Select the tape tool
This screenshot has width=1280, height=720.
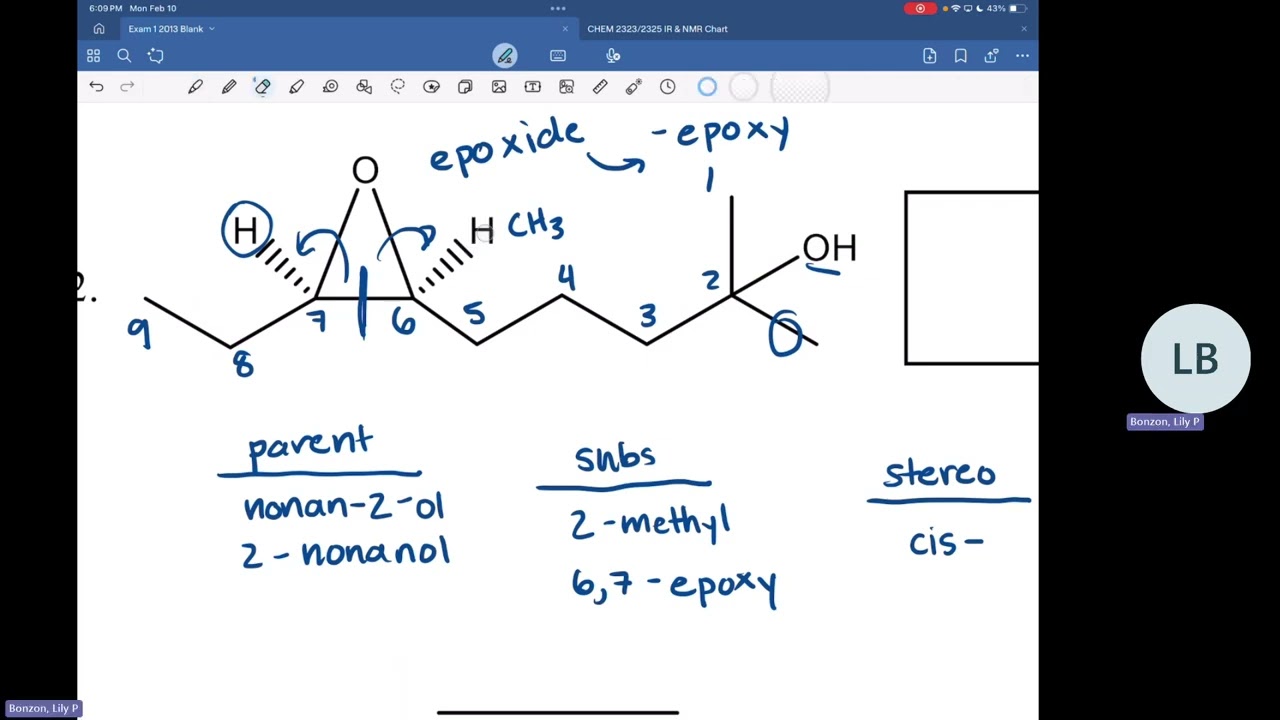pyautogui.click(x=330, y=87)
